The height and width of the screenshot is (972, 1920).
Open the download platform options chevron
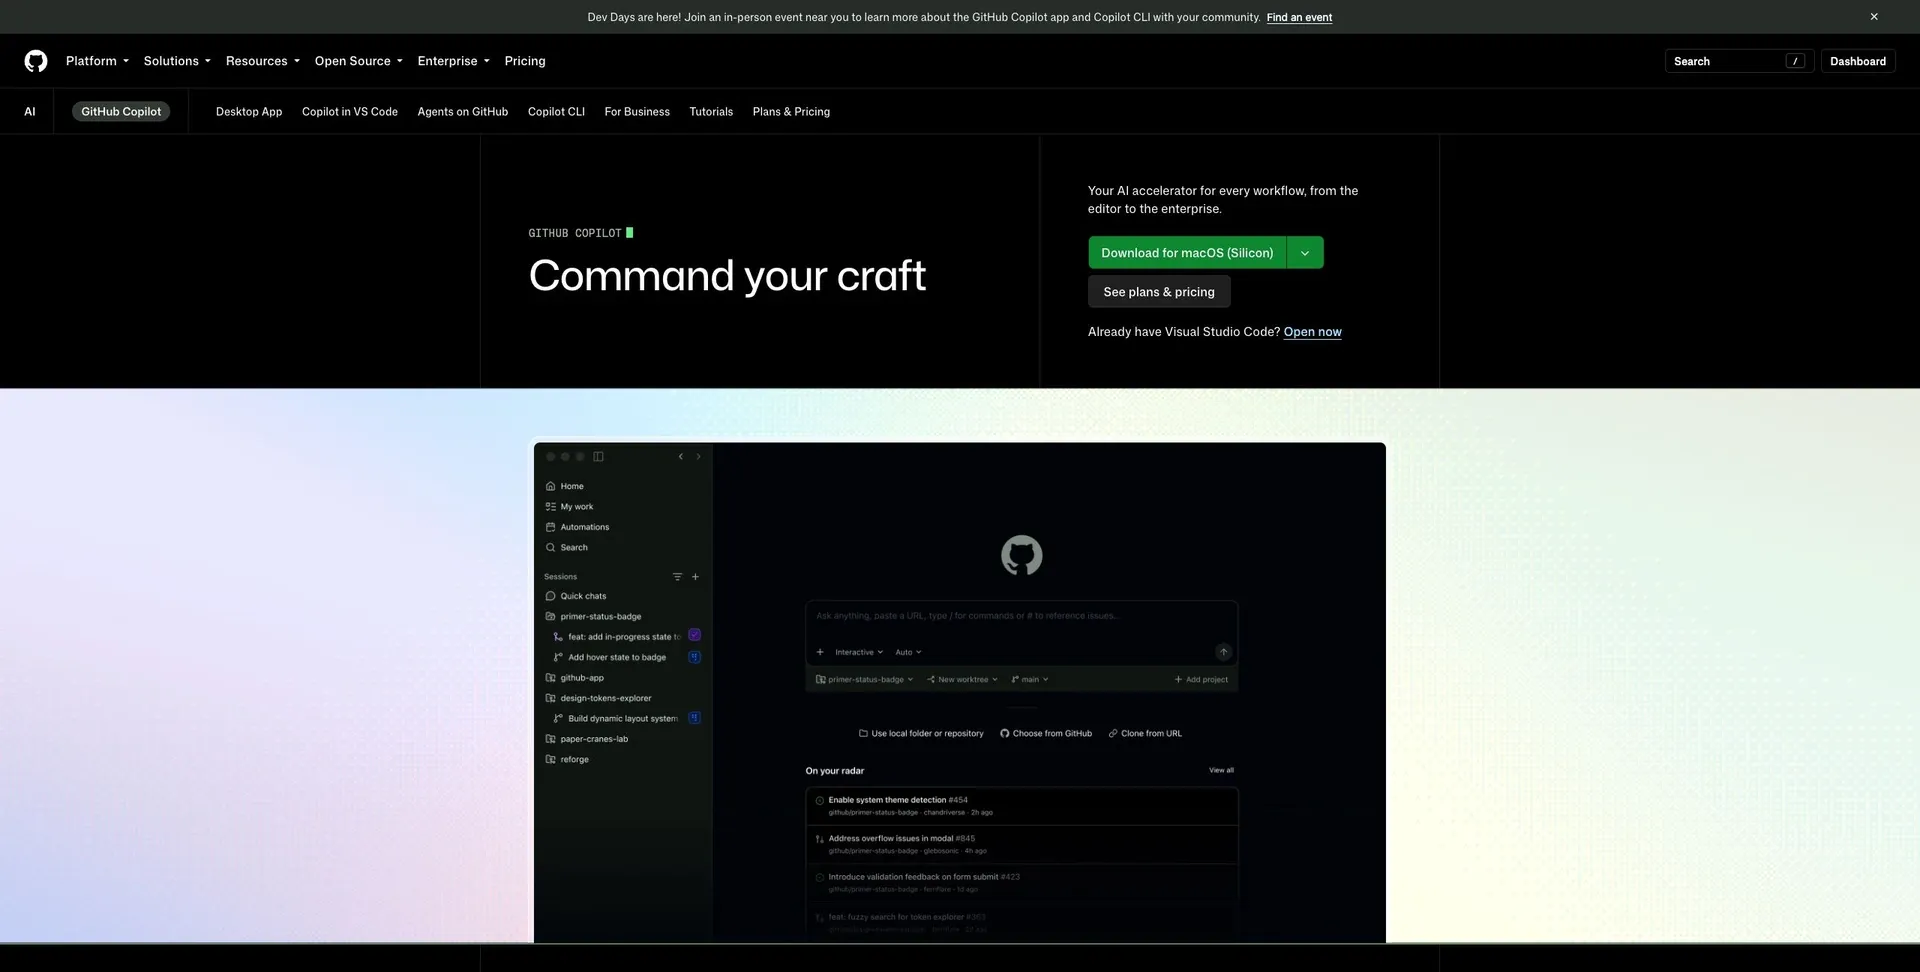(x=1305, y=253)
